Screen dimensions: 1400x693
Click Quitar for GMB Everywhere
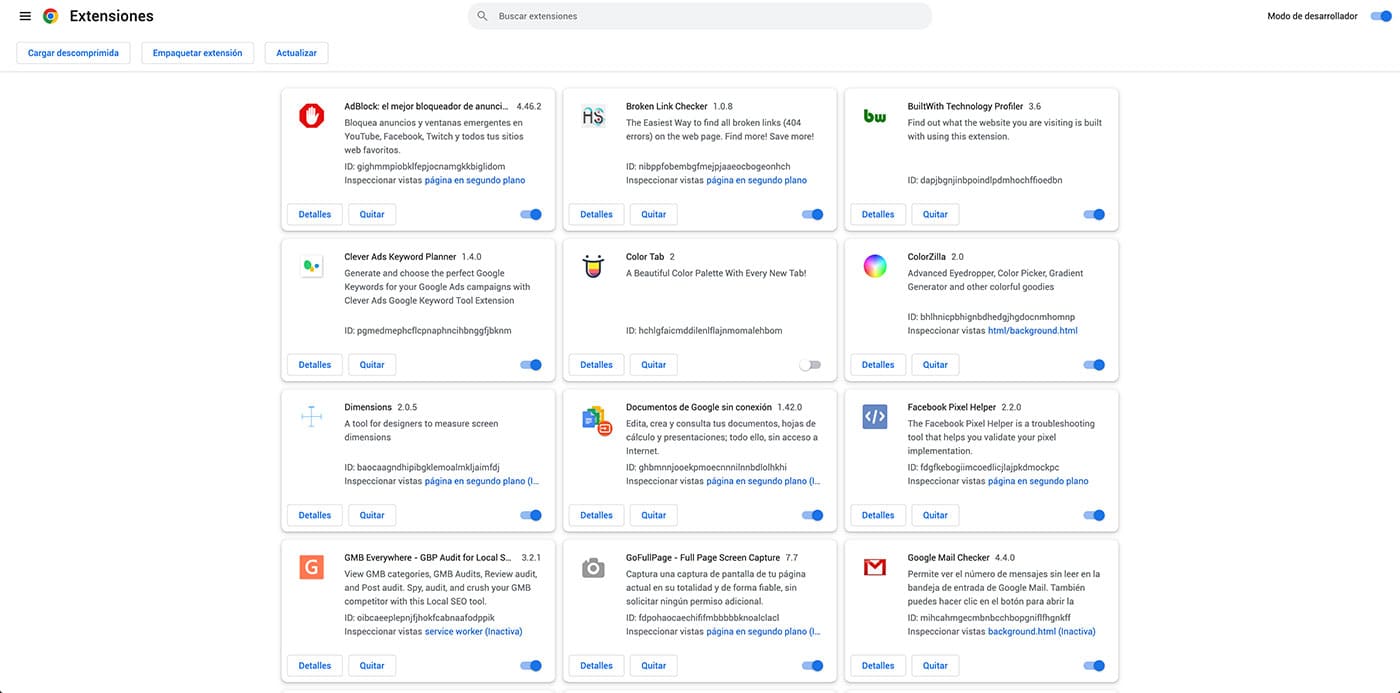click(x=372, y=665)
